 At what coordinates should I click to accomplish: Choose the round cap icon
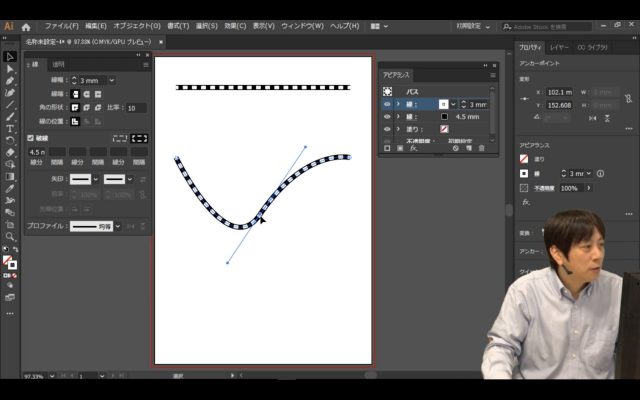click(x=87, y=94)
